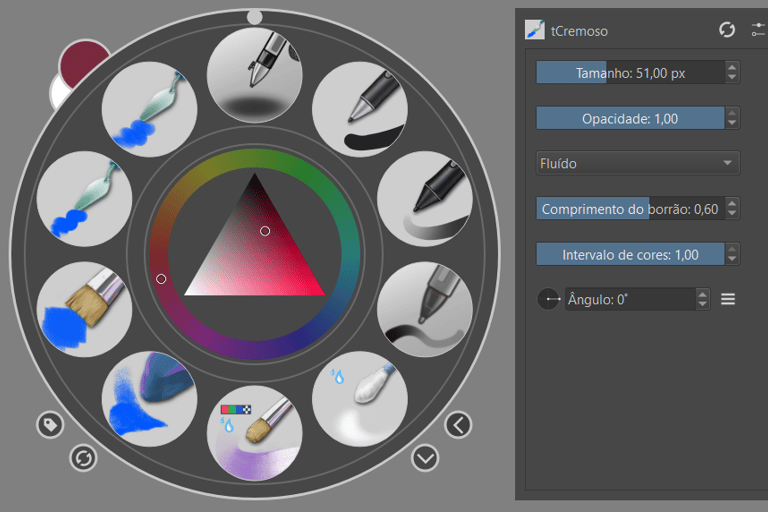The image size is (768, 512).
Task: Select the gray ballpoint stylus brush preset
Action: (x=425, y=309)
